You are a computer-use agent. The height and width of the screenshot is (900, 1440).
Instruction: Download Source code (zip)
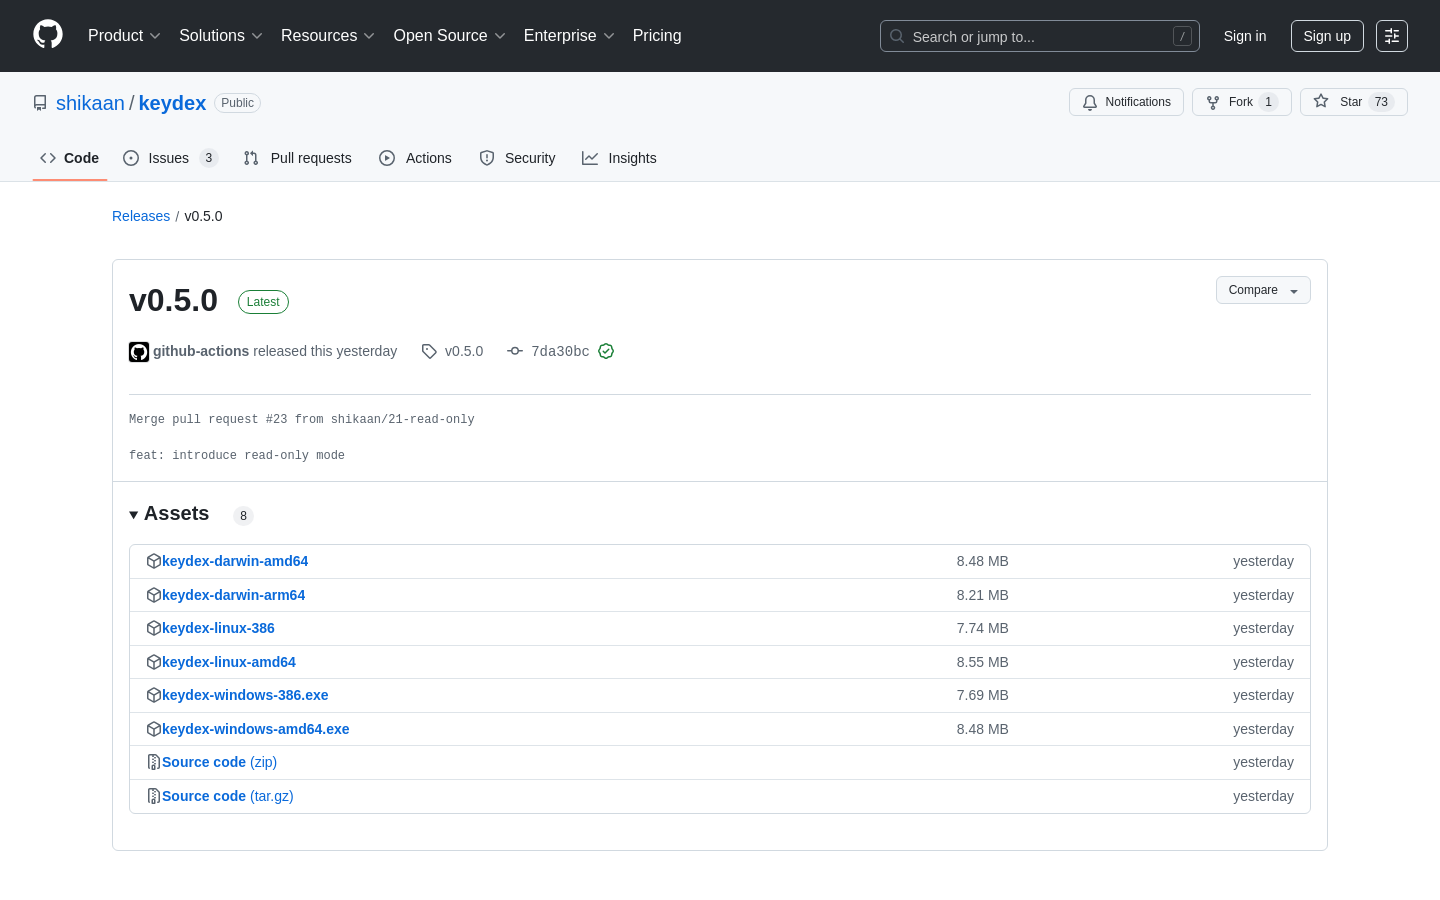coord(219,762)
